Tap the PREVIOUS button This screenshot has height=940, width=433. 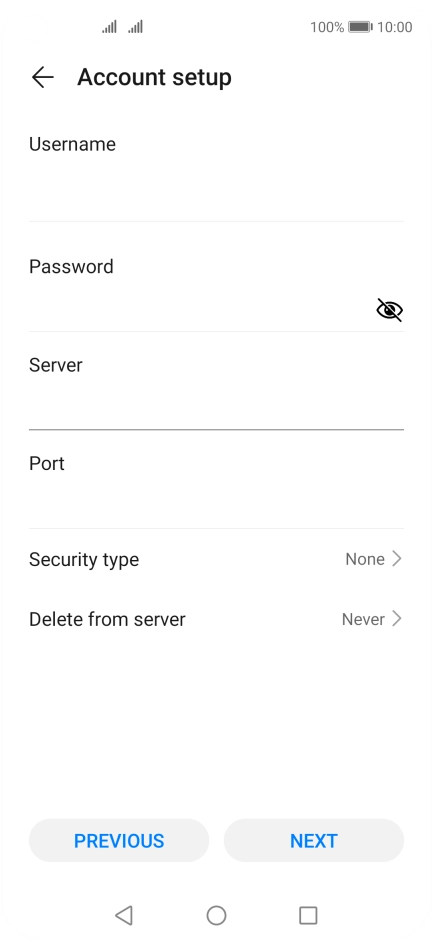click(119, 840)
